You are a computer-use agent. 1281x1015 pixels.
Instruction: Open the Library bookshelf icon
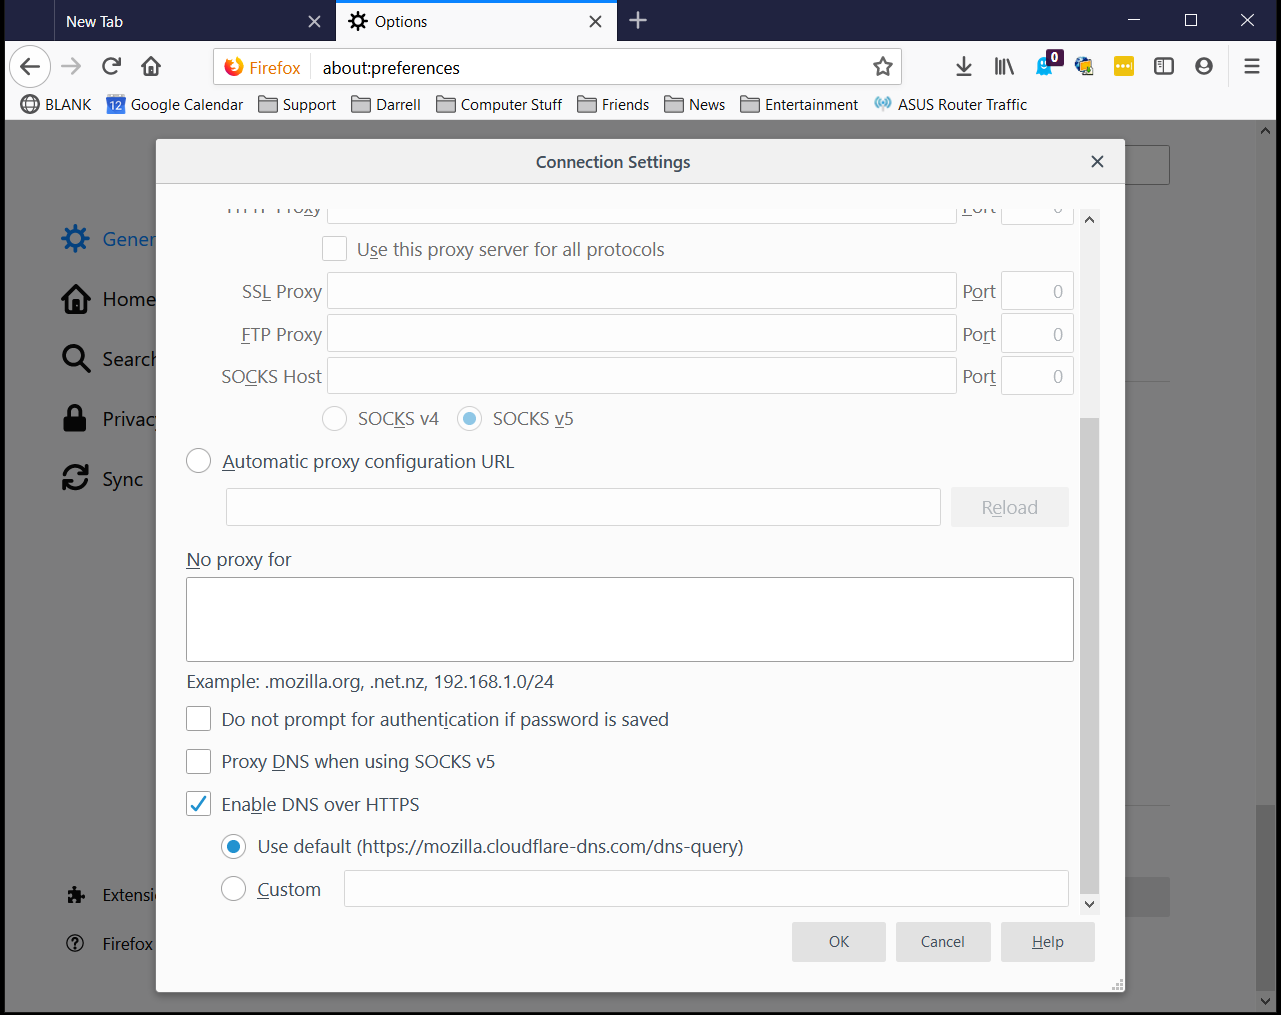(1004, 66)
